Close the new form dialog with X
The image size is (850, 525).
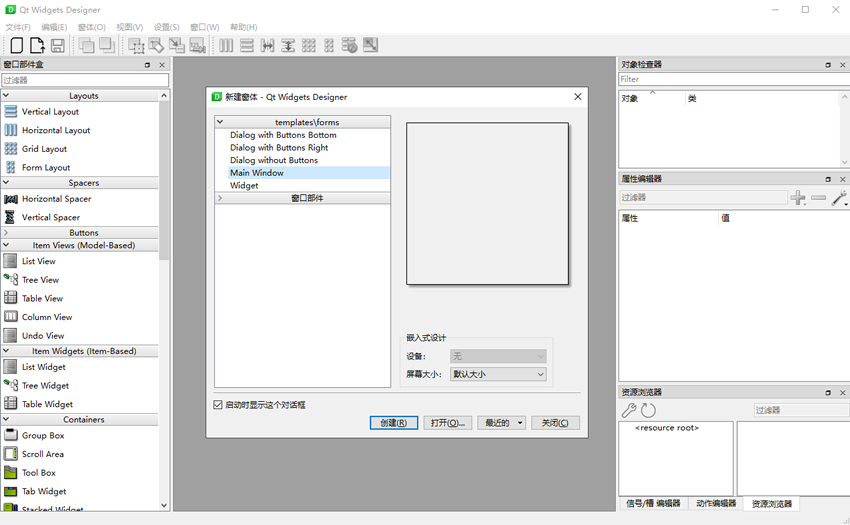click(x=578, y=97)
